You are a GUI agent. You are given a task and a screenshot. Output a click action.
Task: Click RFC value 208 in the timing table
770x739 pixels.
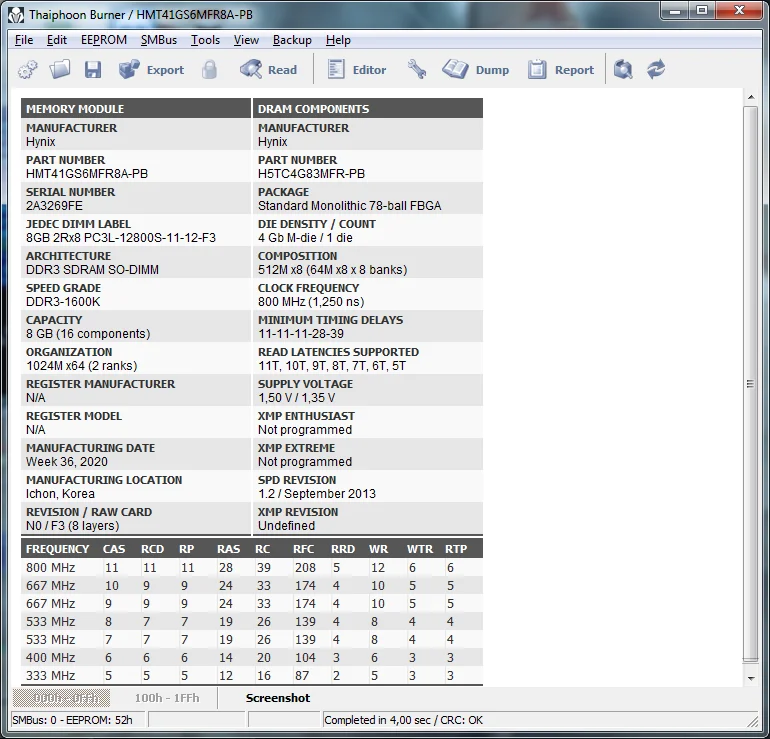(x=305, y=568)
